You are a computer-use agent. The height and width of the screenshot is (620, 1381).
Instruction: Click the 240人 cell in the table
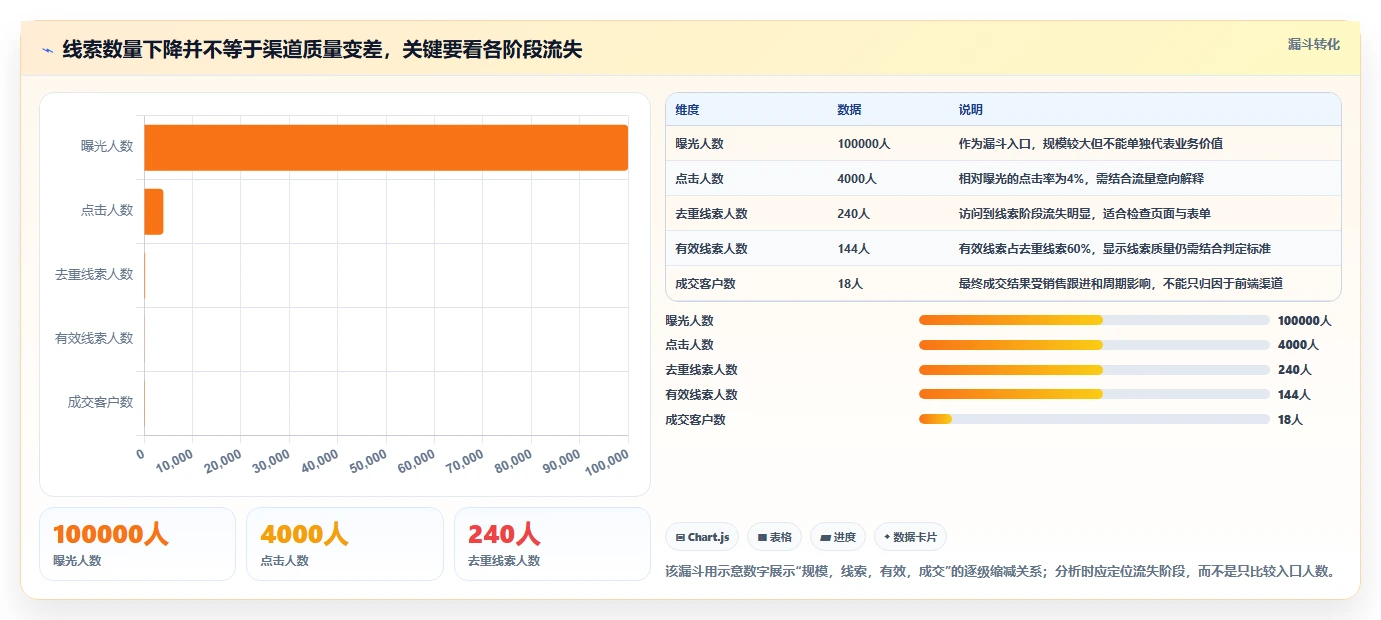click(x=854, y=213)
